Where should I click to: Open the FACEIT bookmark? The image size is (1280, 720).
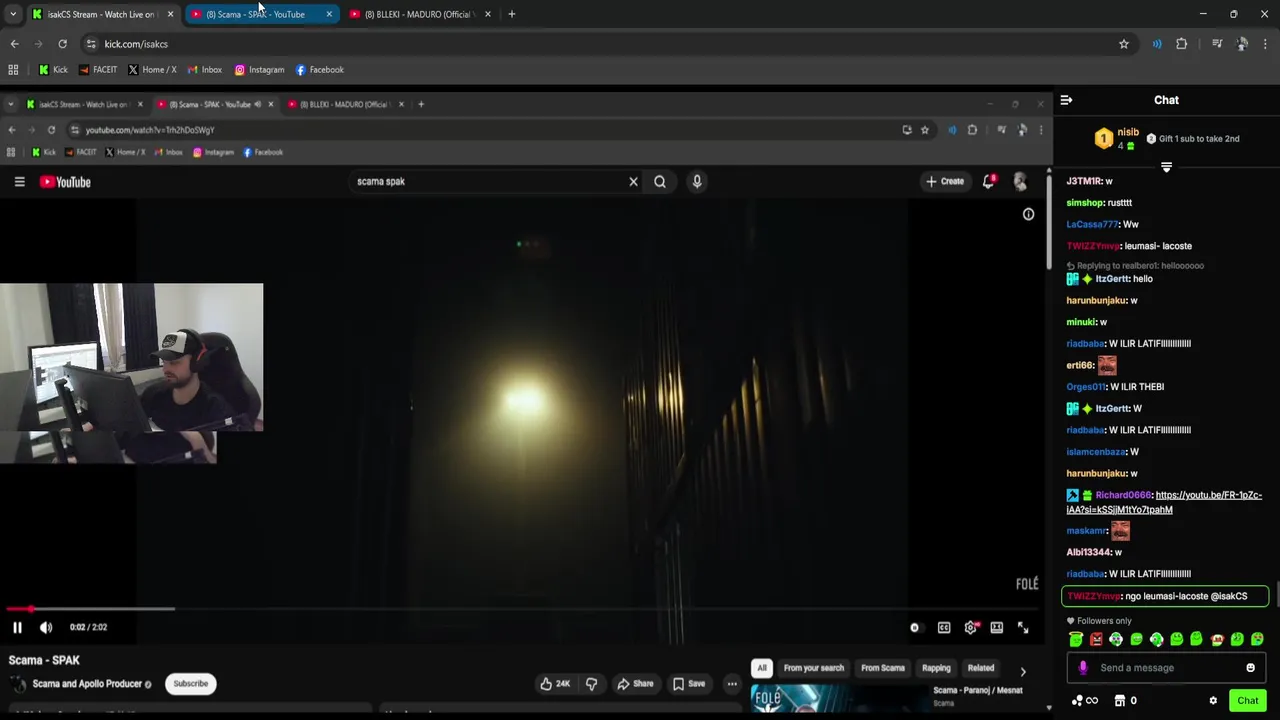97,70
